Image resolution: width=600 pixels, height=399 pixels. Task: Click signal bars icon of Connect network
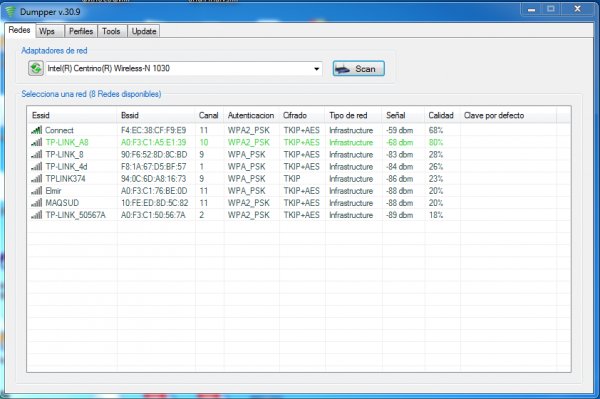pyautogui.click(x=36, y=130)
